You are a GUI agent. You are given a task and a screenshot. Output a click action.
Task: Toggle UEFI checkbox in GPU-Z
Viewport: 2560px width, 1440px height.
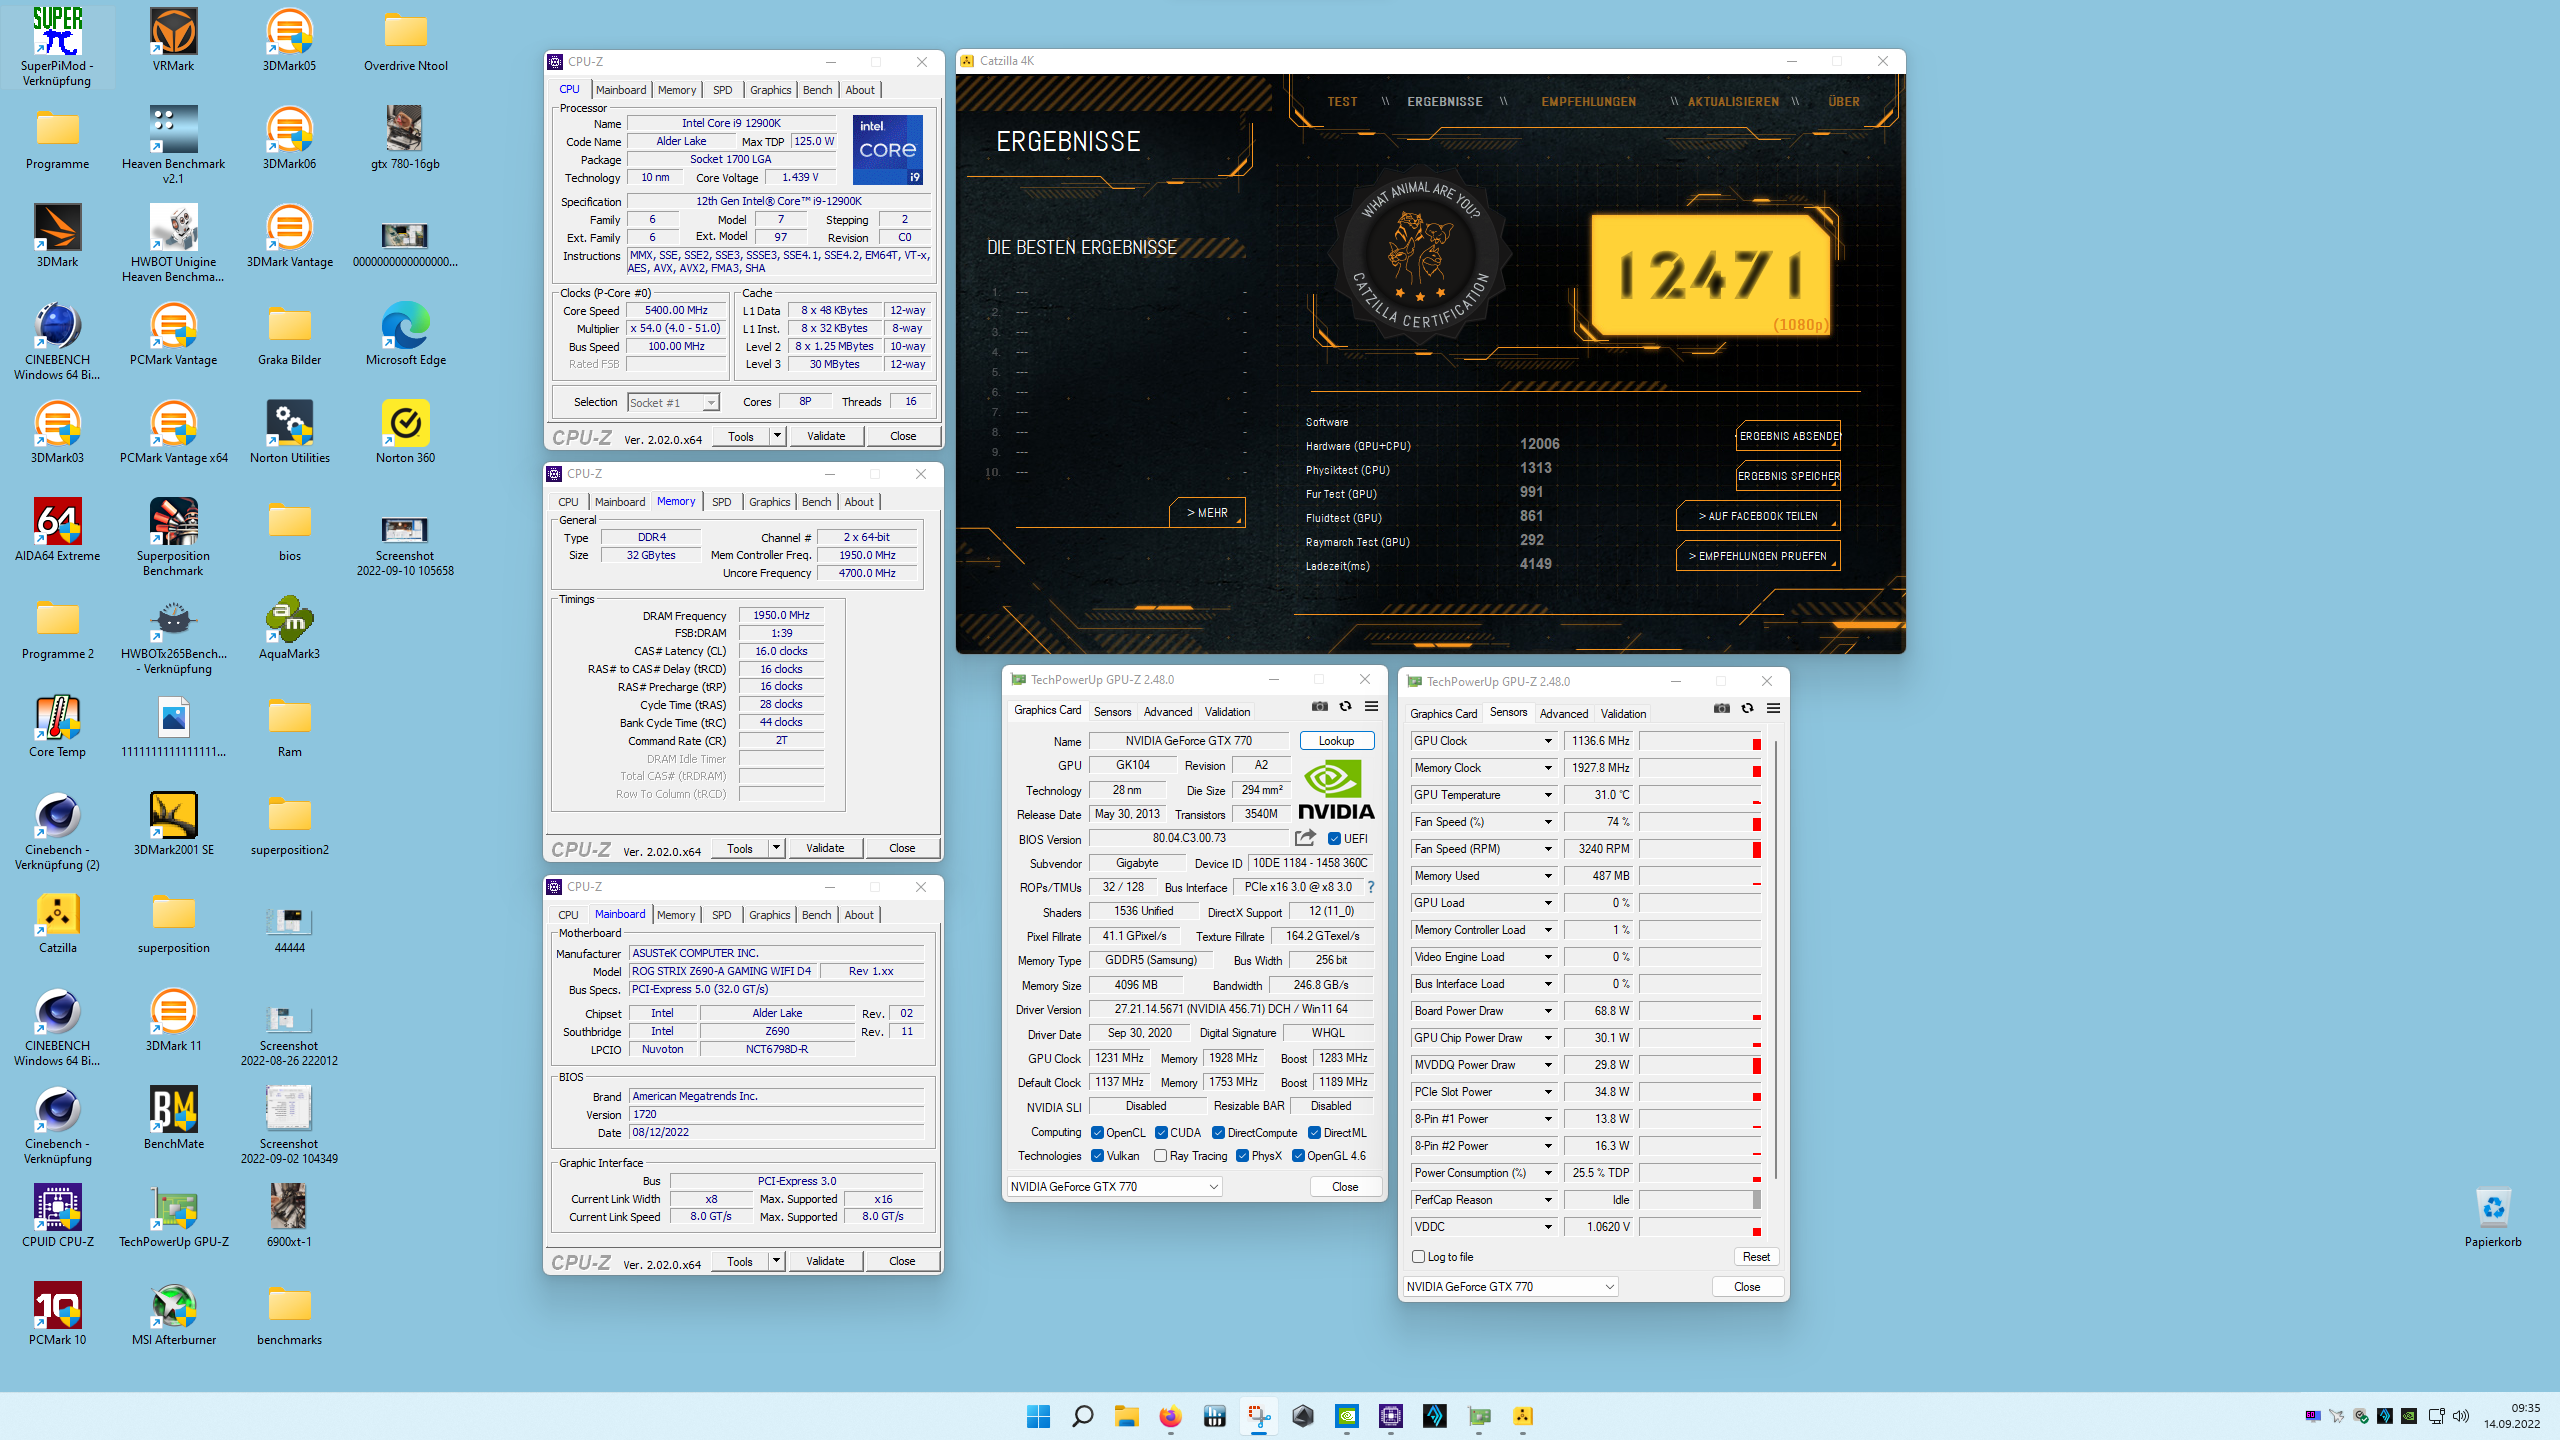1334,838
